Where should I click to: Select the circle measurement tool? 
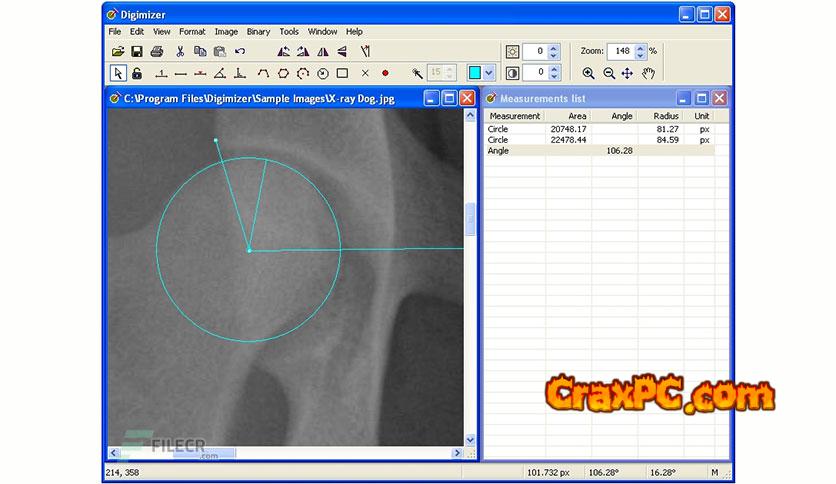pos(322,73)
